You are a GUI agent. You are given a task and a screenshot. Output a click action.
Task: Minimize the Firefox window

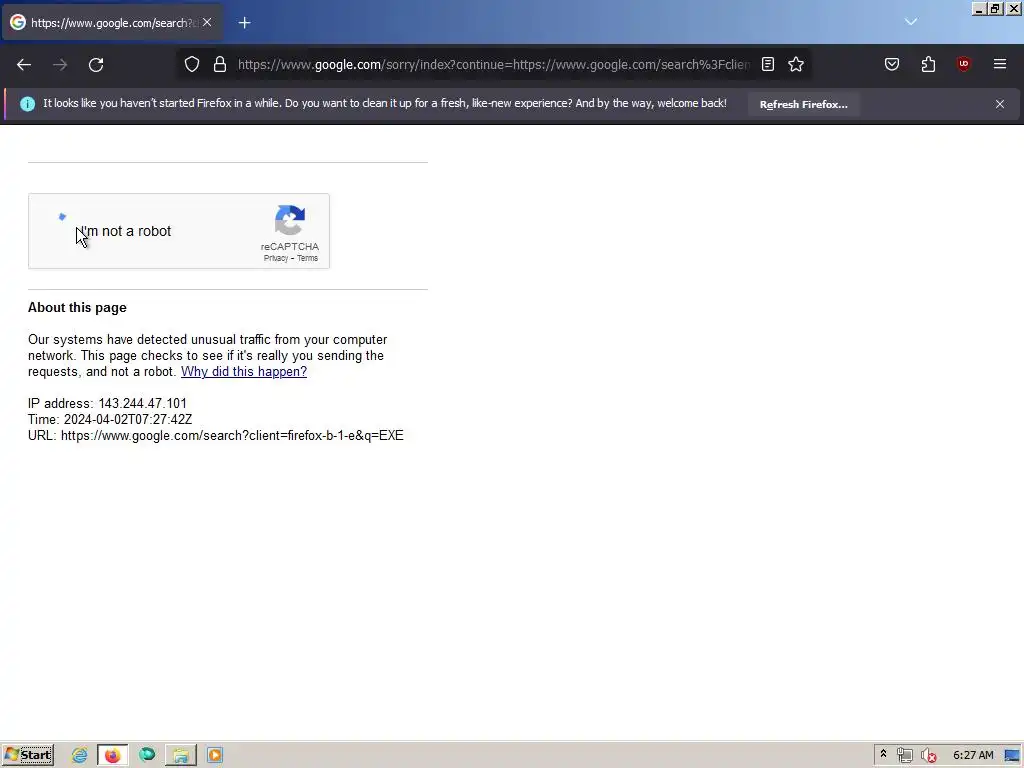[978, 8]
